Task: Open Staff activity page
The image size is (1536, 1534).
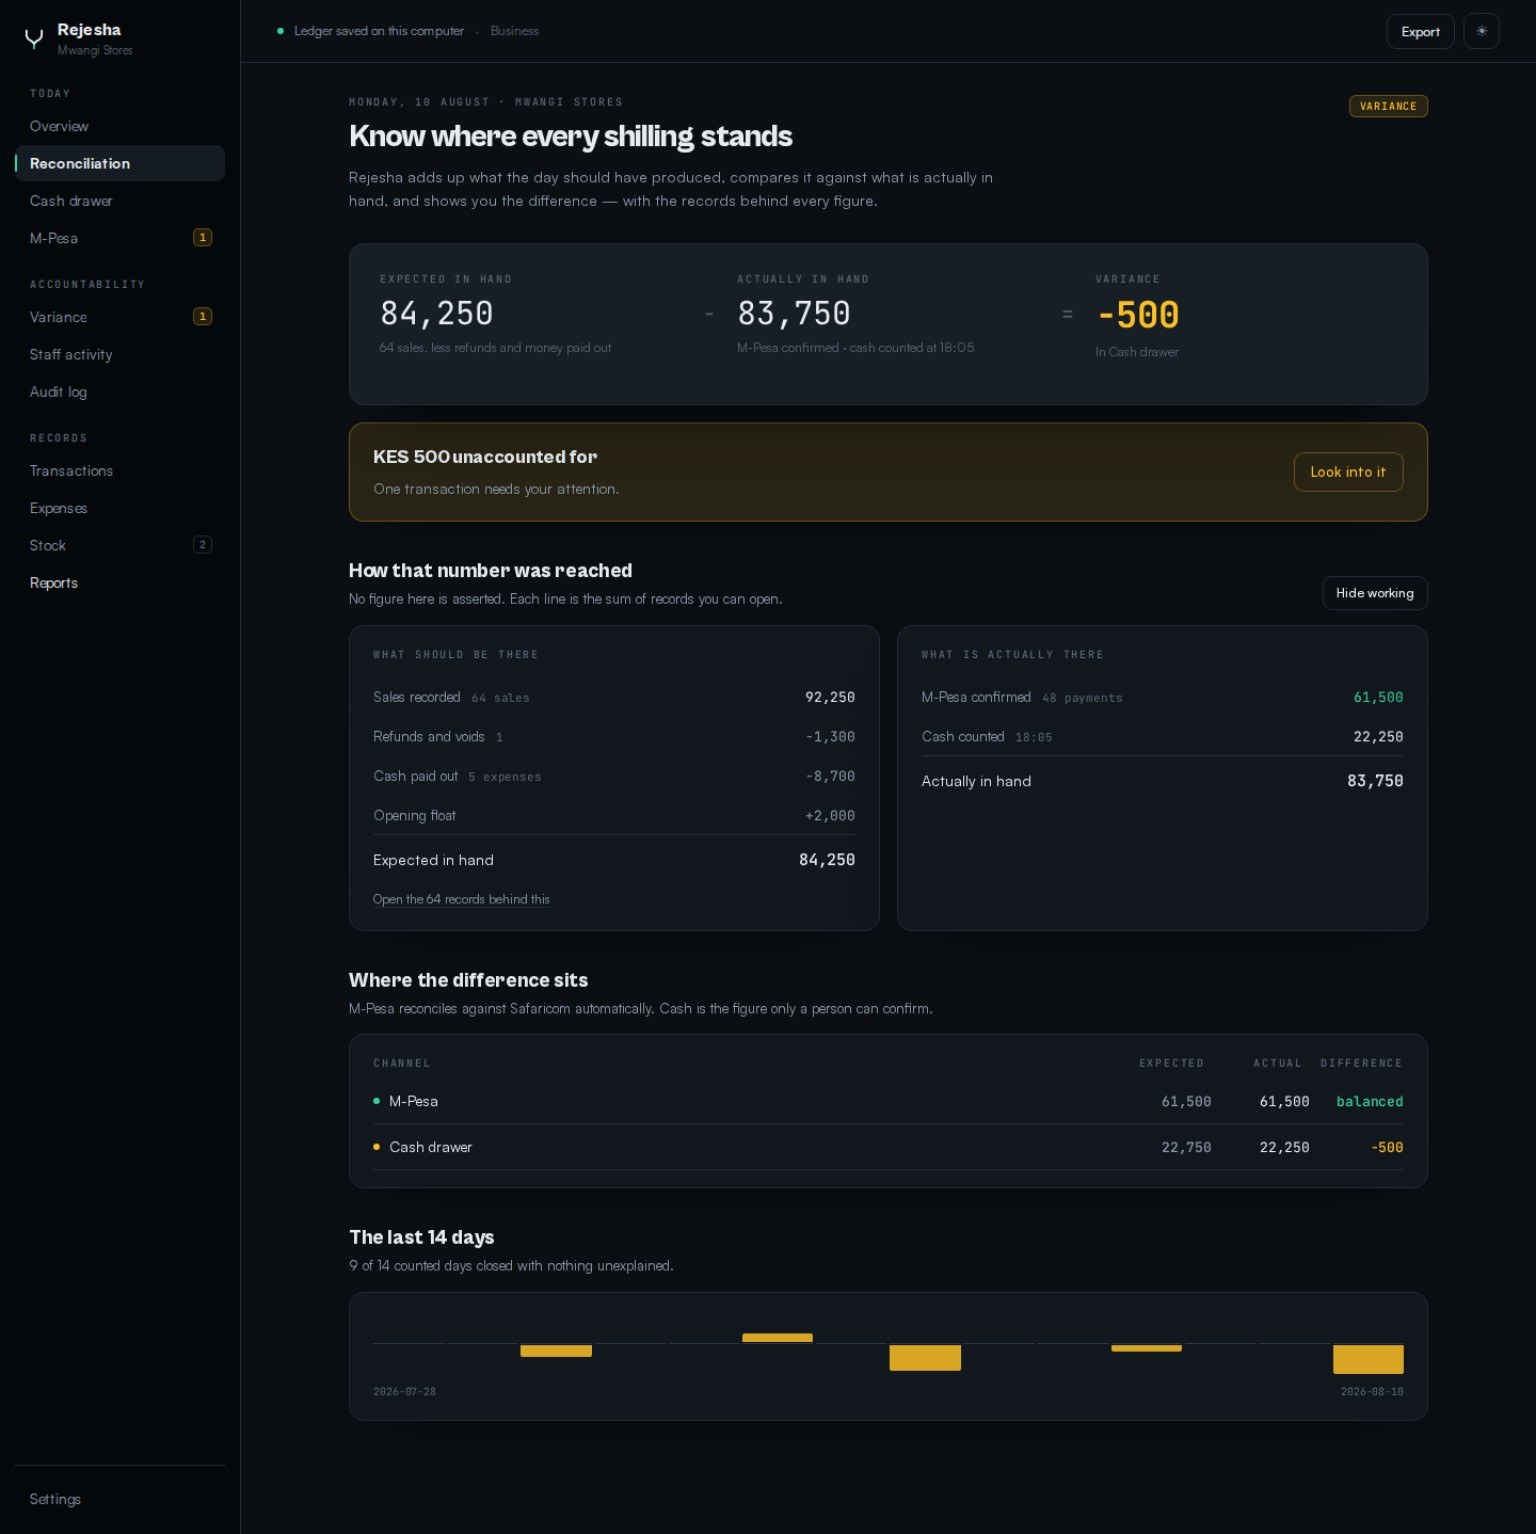Action: pos(119,354)
